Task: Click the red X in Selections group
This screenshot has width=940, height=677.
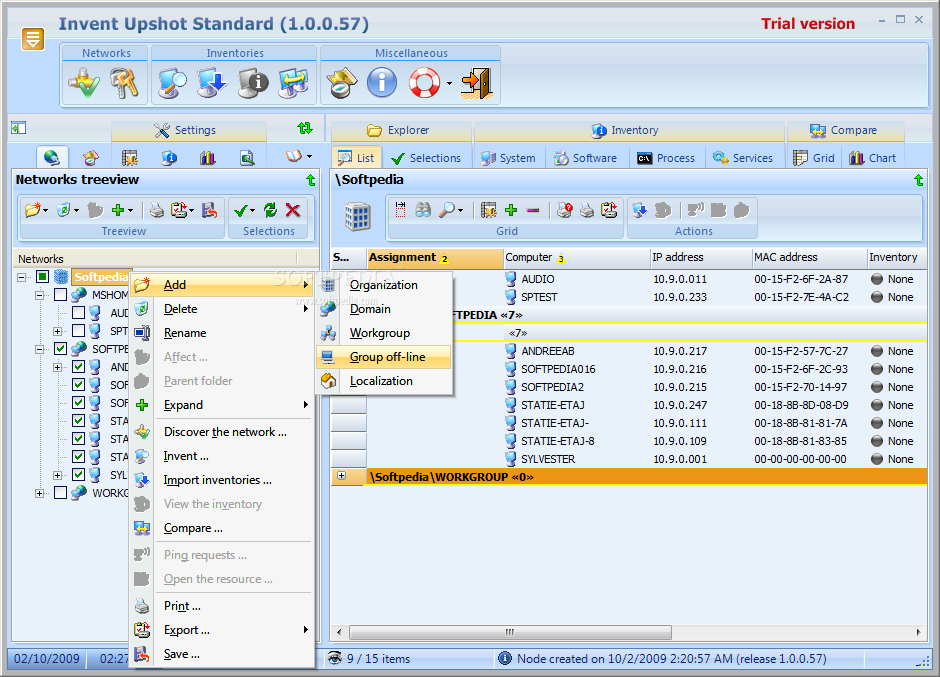Action: (x=293, y=210)
